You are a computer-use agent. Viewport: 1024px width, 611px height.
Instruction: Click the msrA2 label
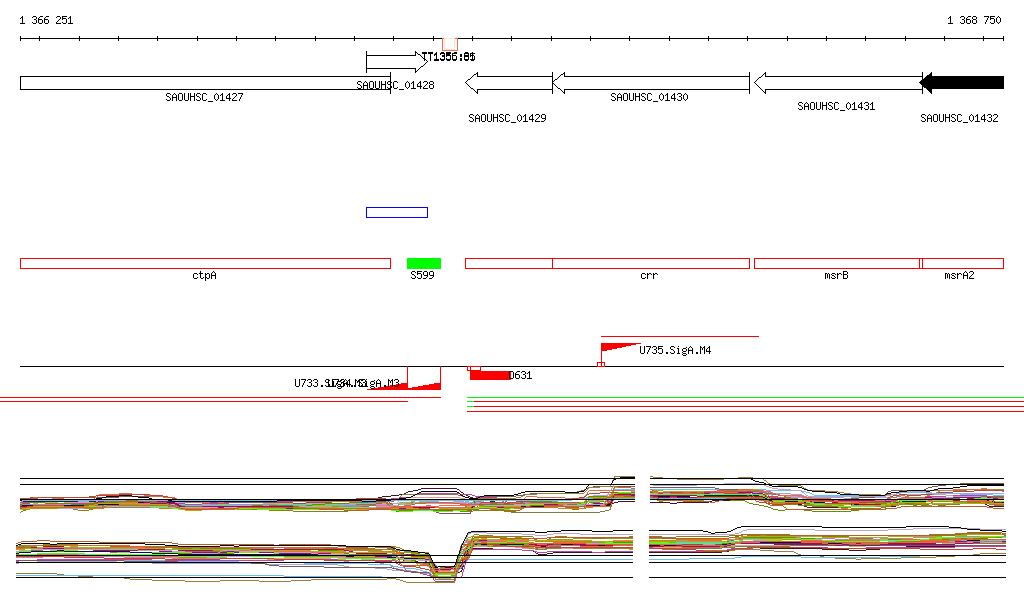tap(959, 275)
